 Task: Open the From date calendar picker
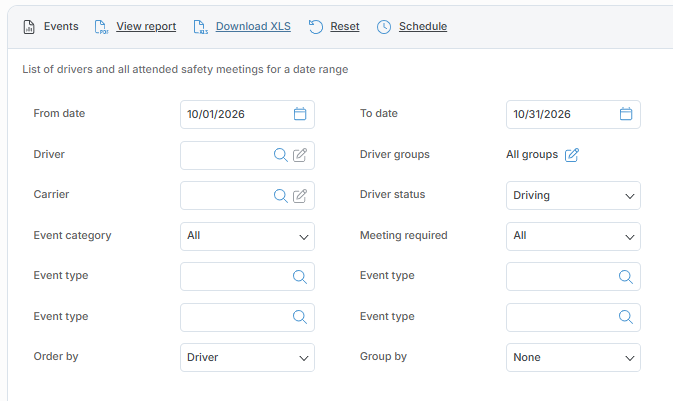tap(300, 114)
